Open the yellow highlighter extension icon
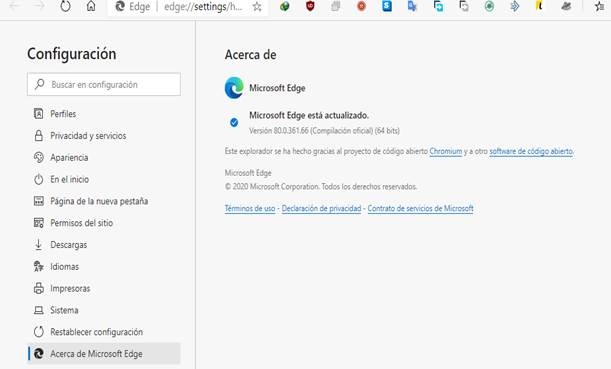This screenshot has height=369, width=611. click(x=539, y=6)
